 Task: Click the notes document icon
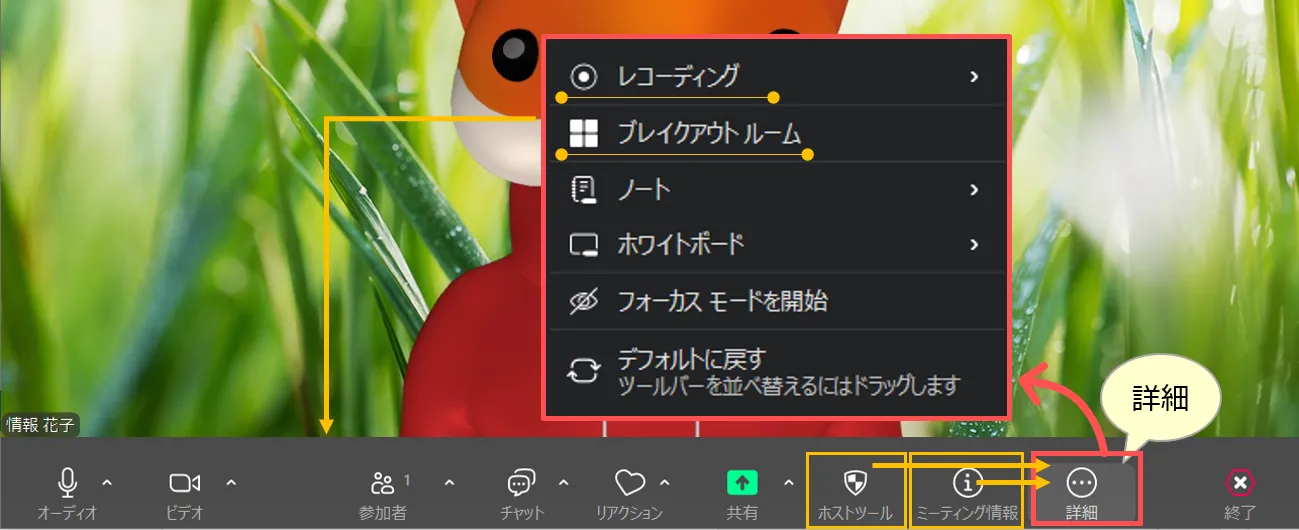pos(583,189)
